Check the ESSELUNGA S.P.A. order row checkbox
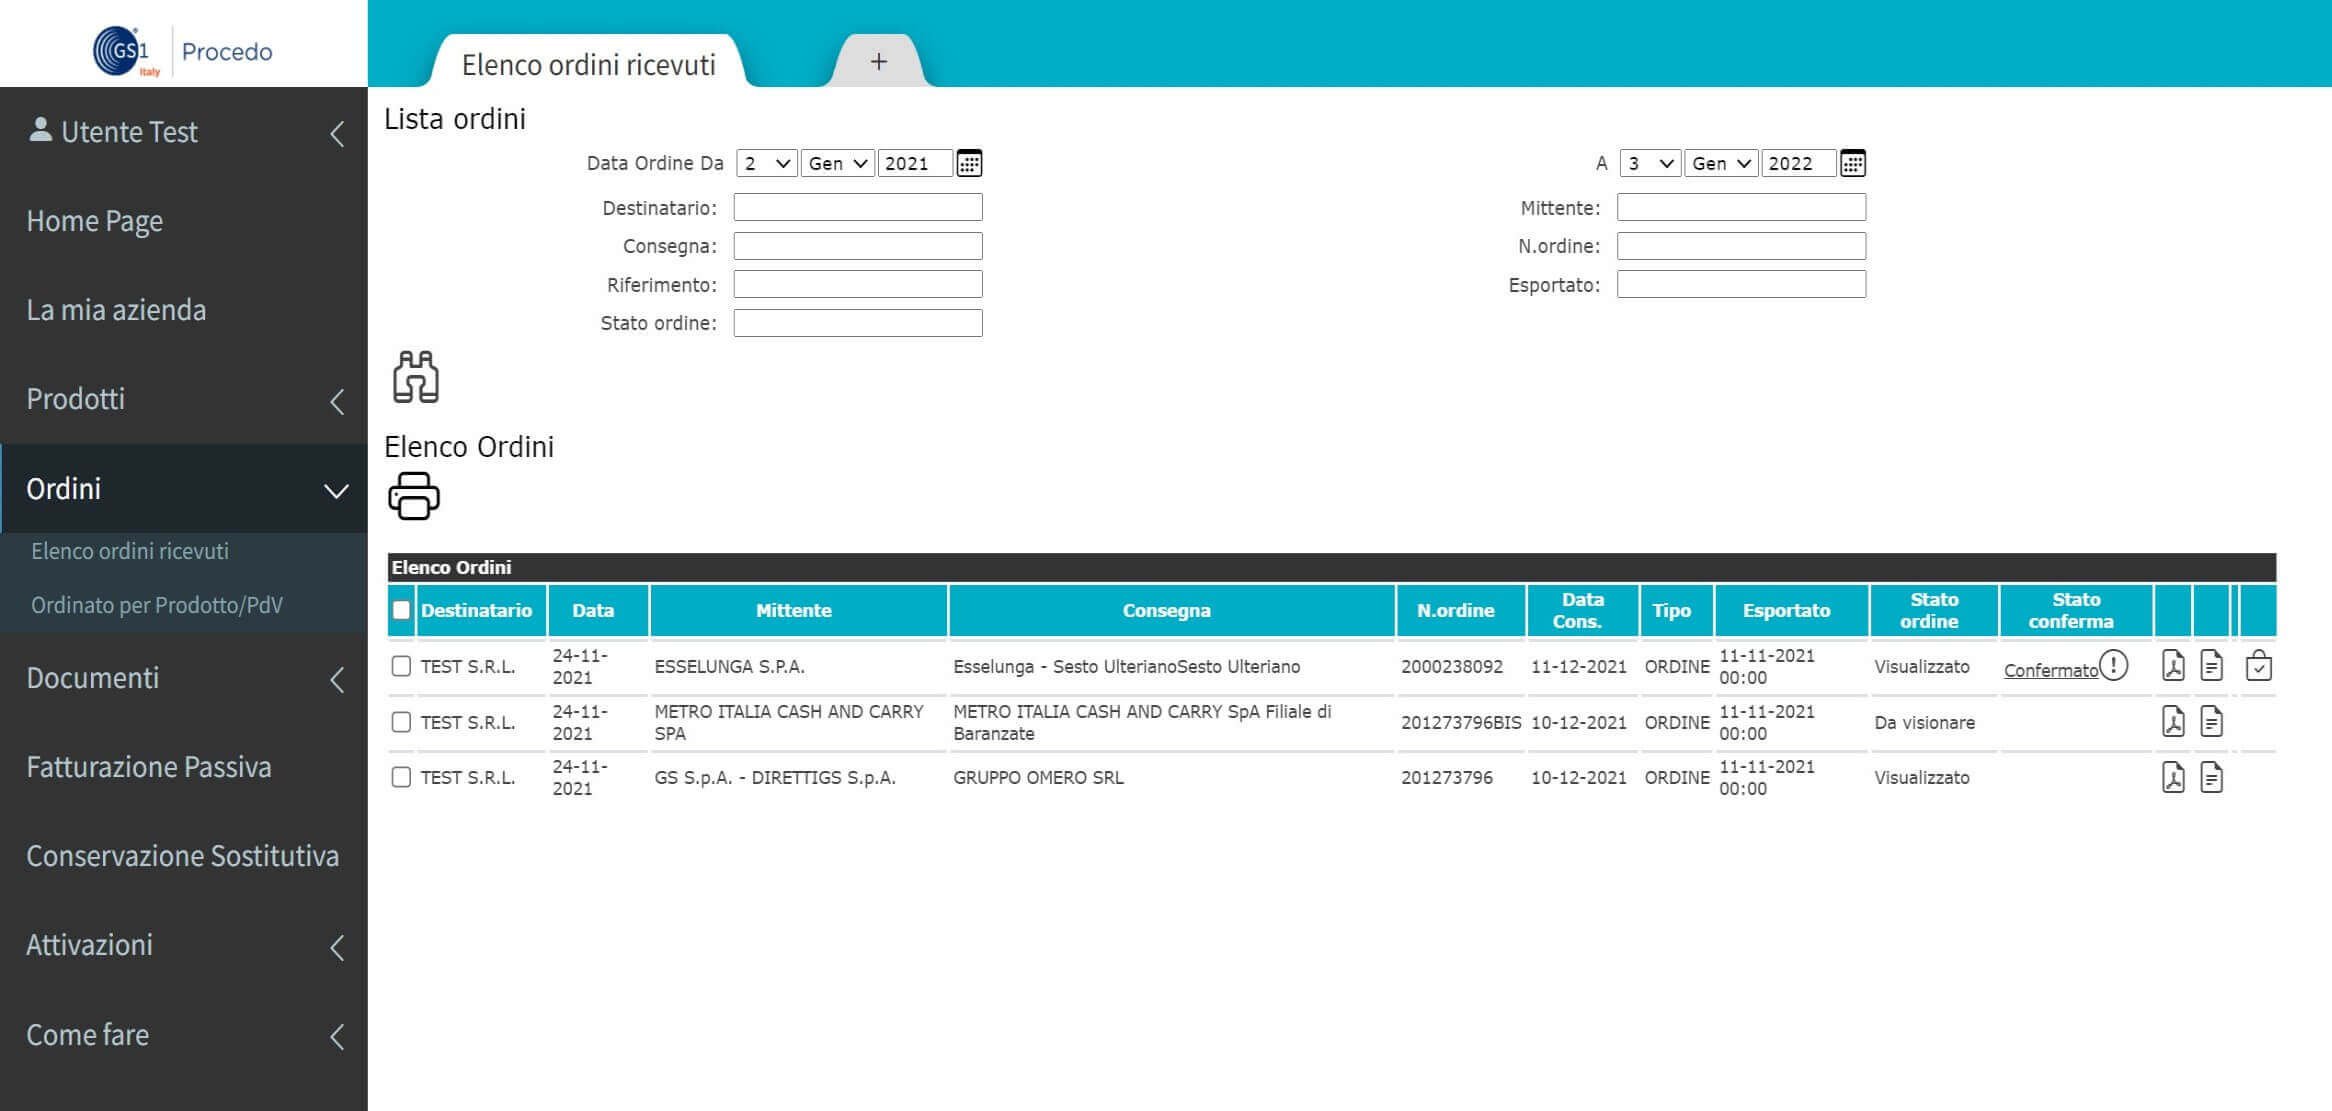 point(402,666)
